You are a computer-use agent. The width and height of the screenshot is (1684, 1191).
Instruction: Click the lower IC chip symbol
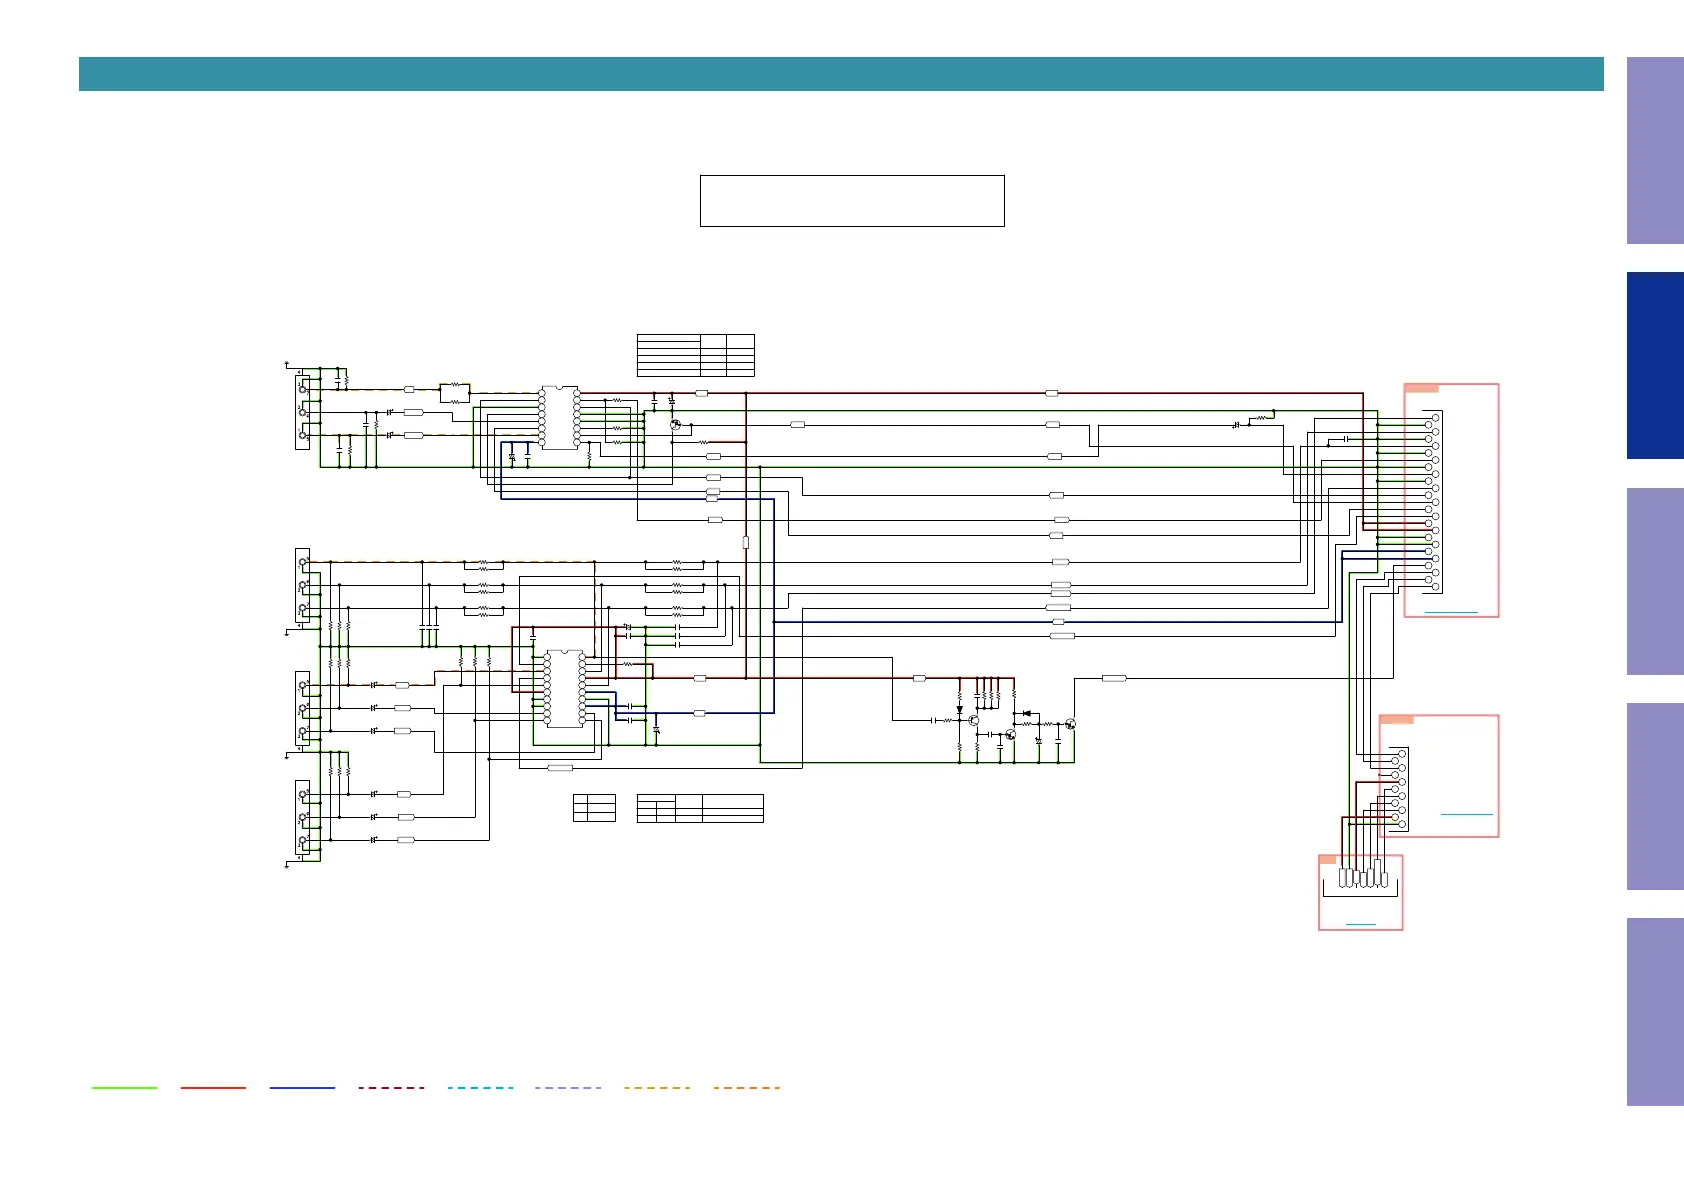[565, 688]
